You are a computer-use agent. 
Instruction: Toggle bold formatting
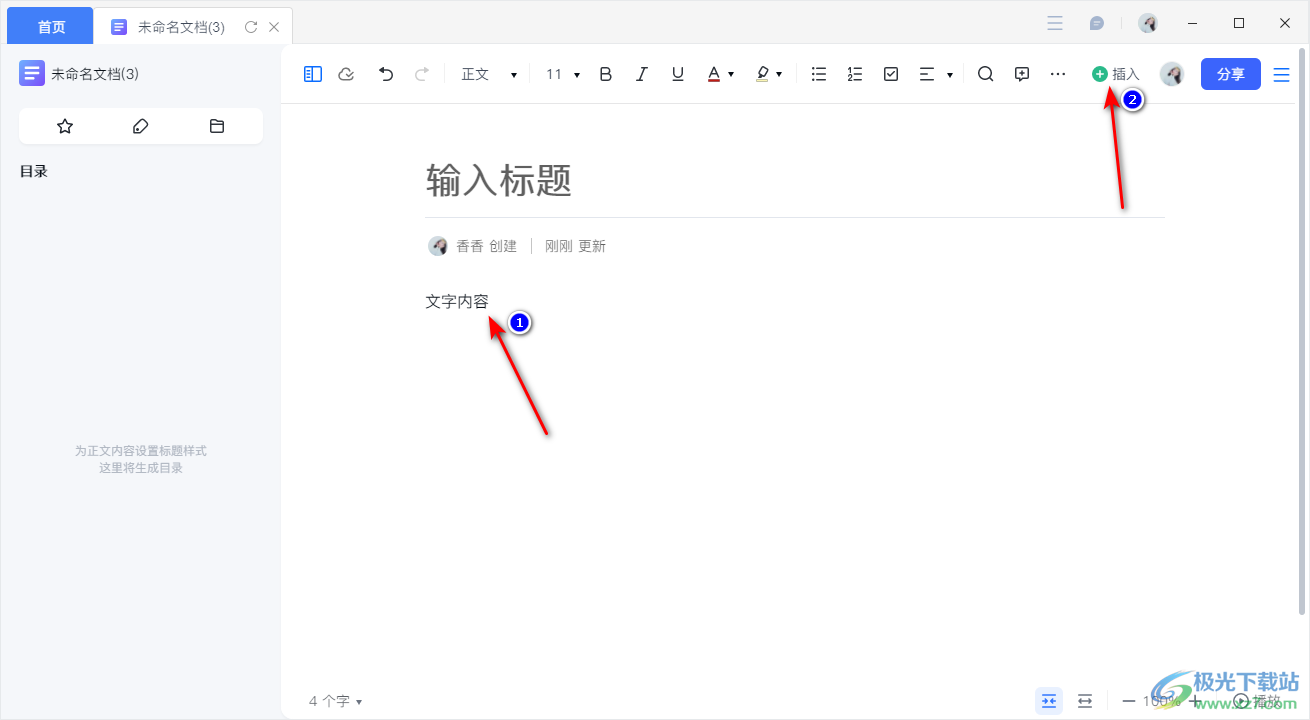pyautogui.click(x=605, y=74)
